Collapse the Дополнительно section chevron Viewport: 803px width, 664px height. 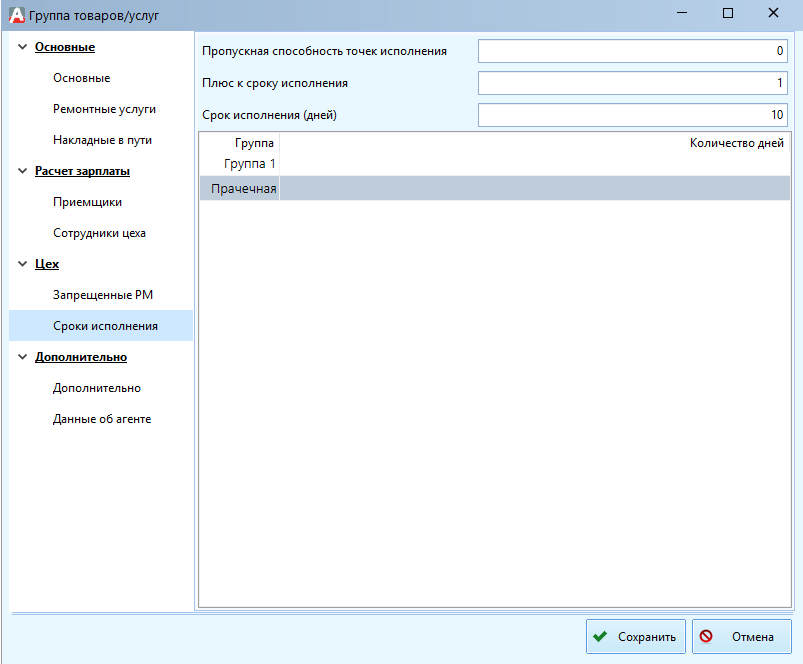coord(22,357)
